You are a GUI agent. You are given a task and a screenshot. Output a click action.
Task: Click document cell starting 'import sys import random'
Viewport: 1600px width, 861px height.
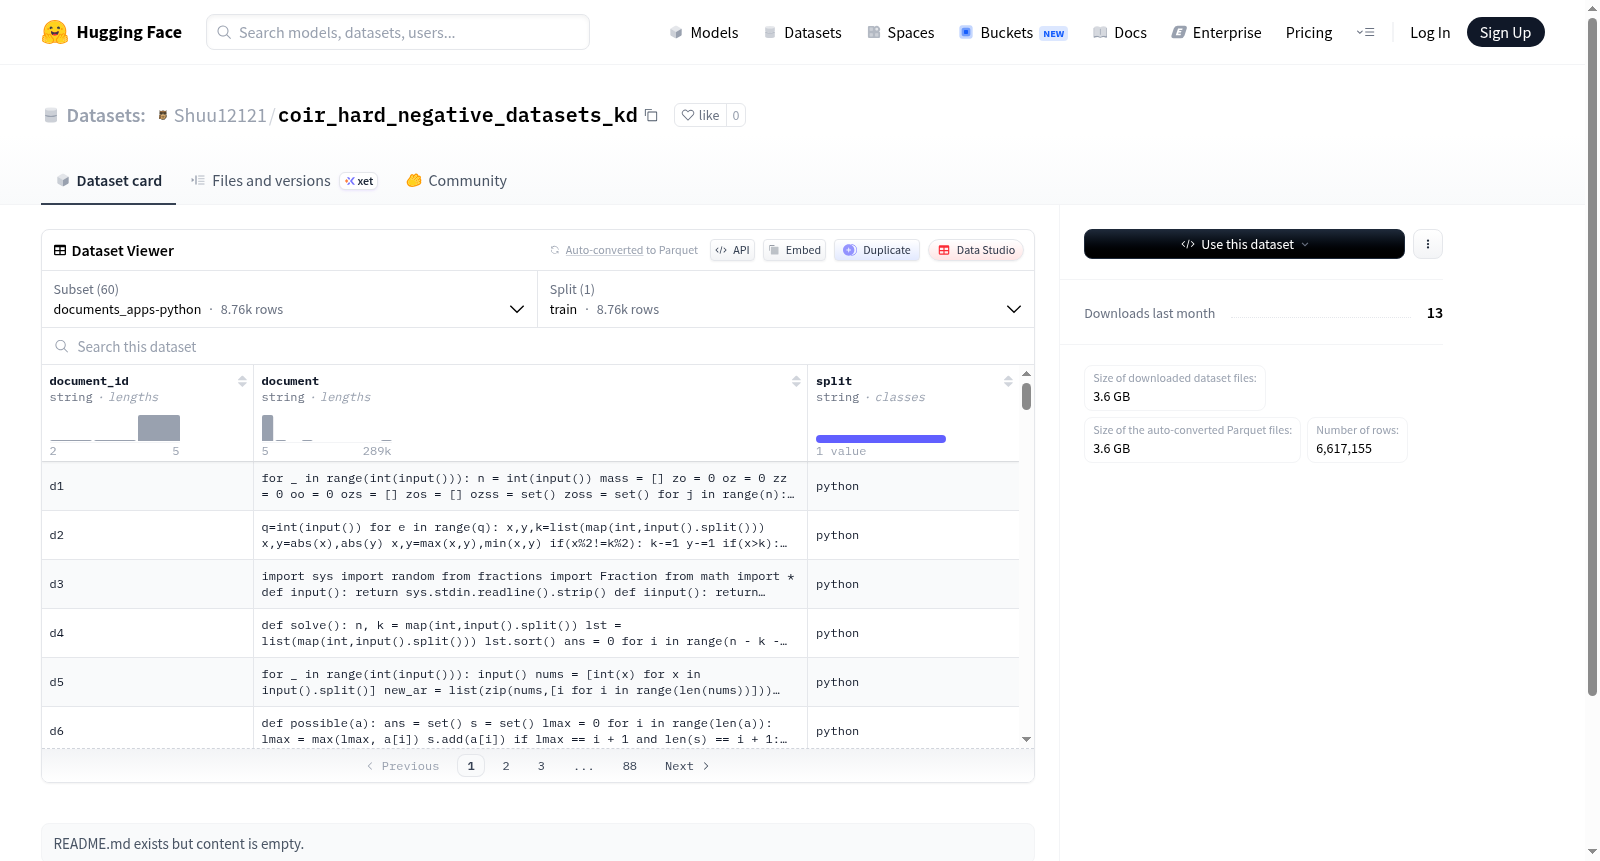(x=530, y=584)
